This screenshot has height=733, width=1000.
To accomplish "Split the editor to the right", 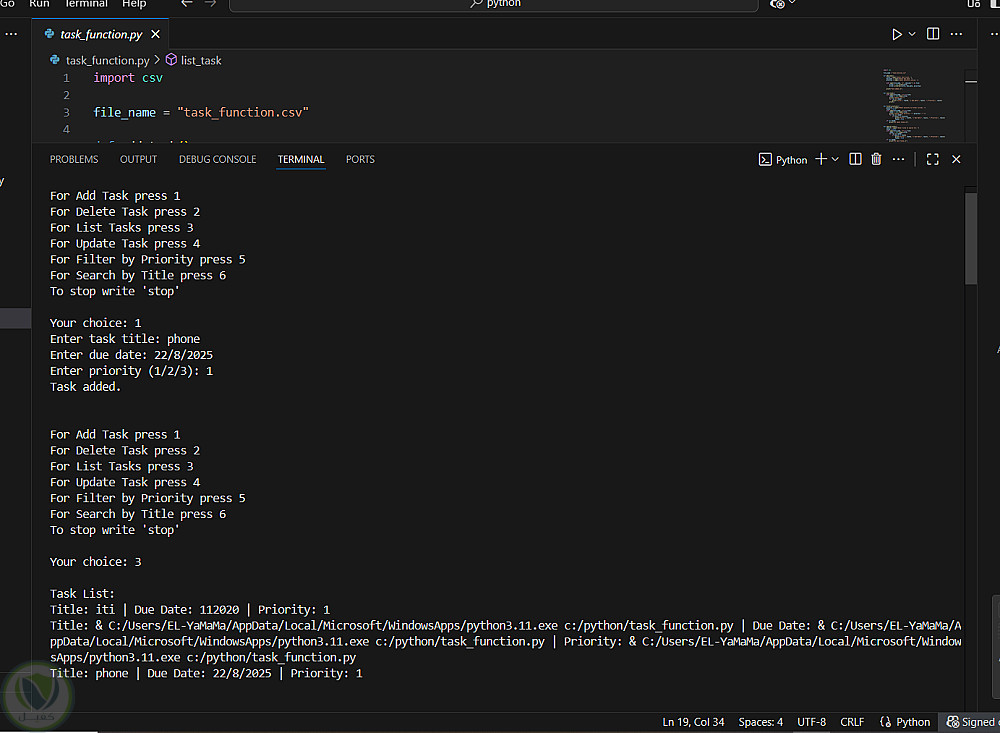I will 933,34.
